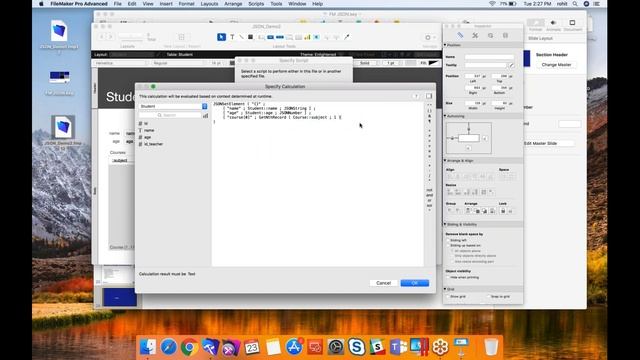The height and width of the screenshot is (360, 640).
Task: Collapse the Autosizing section in Inspector
Action: click(x=445, y=116)
